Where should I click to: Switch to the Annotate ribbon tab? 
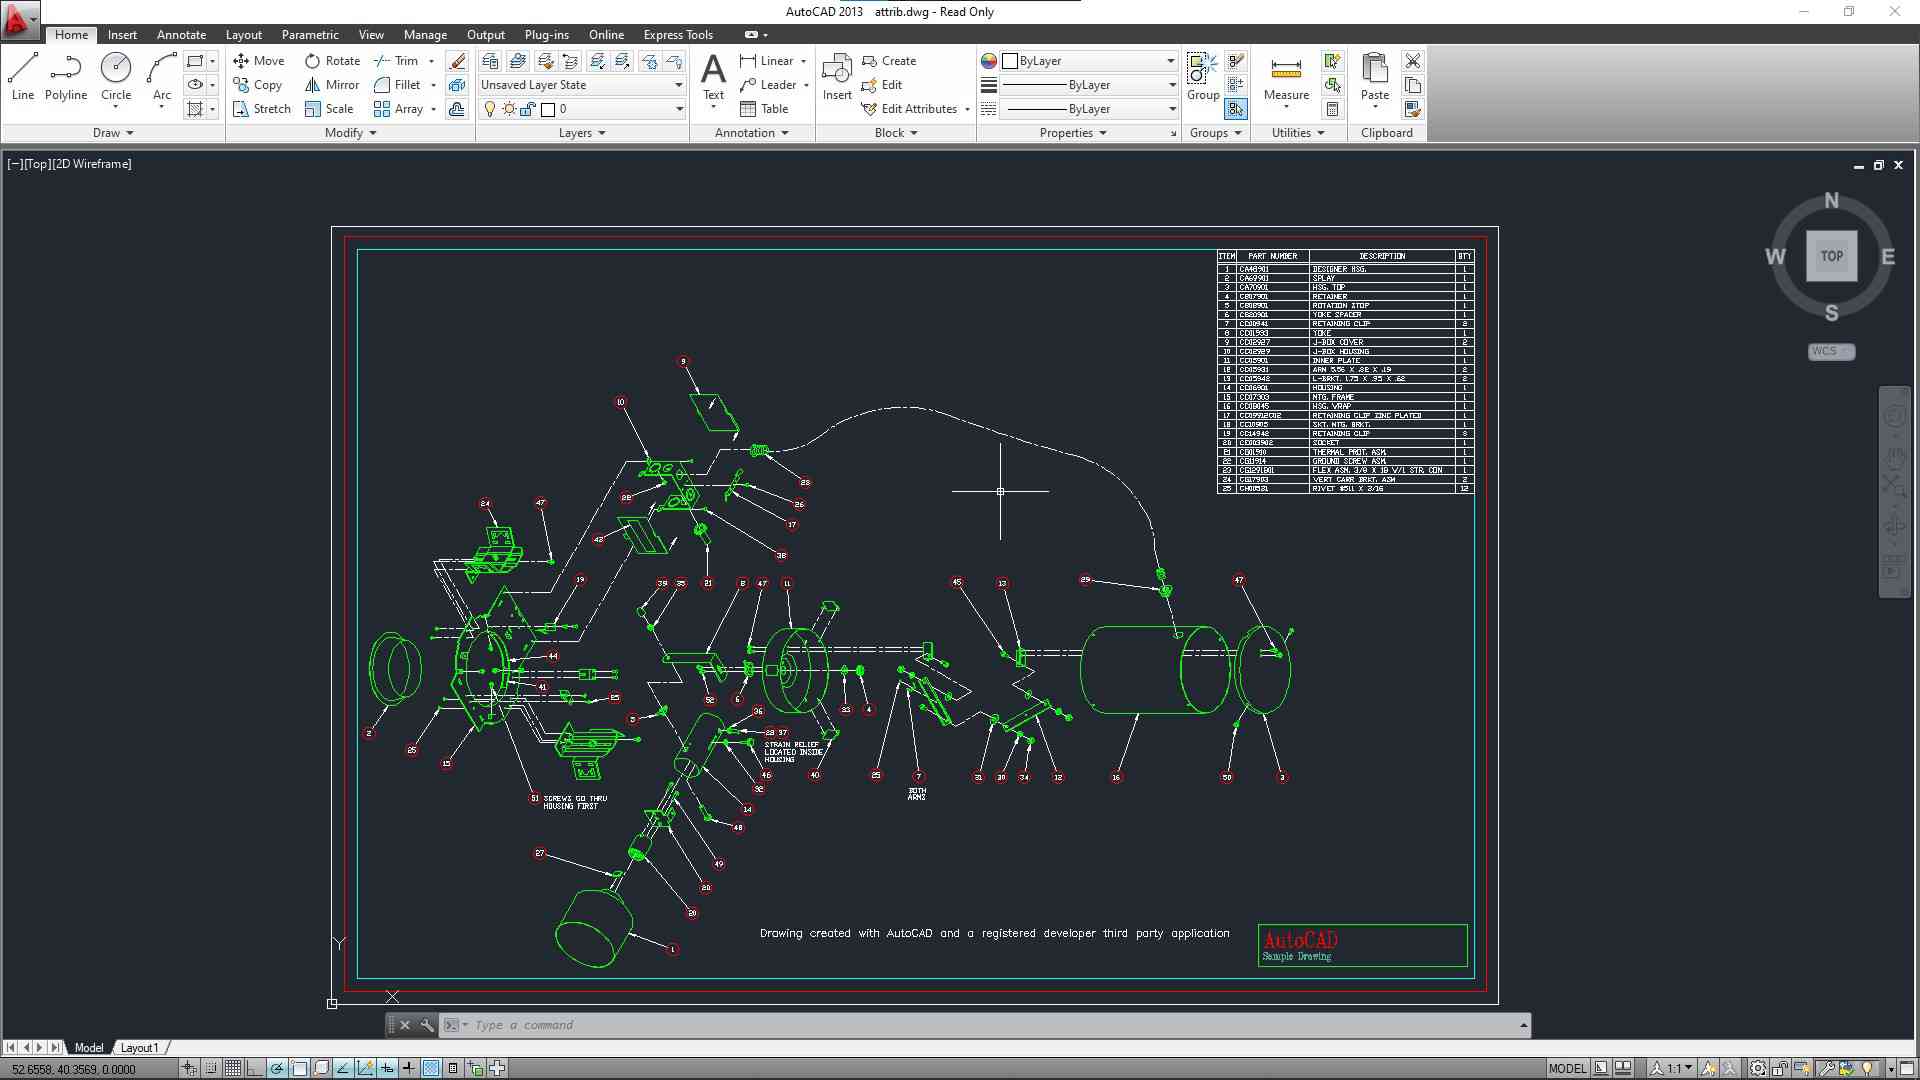click(181, 35)
